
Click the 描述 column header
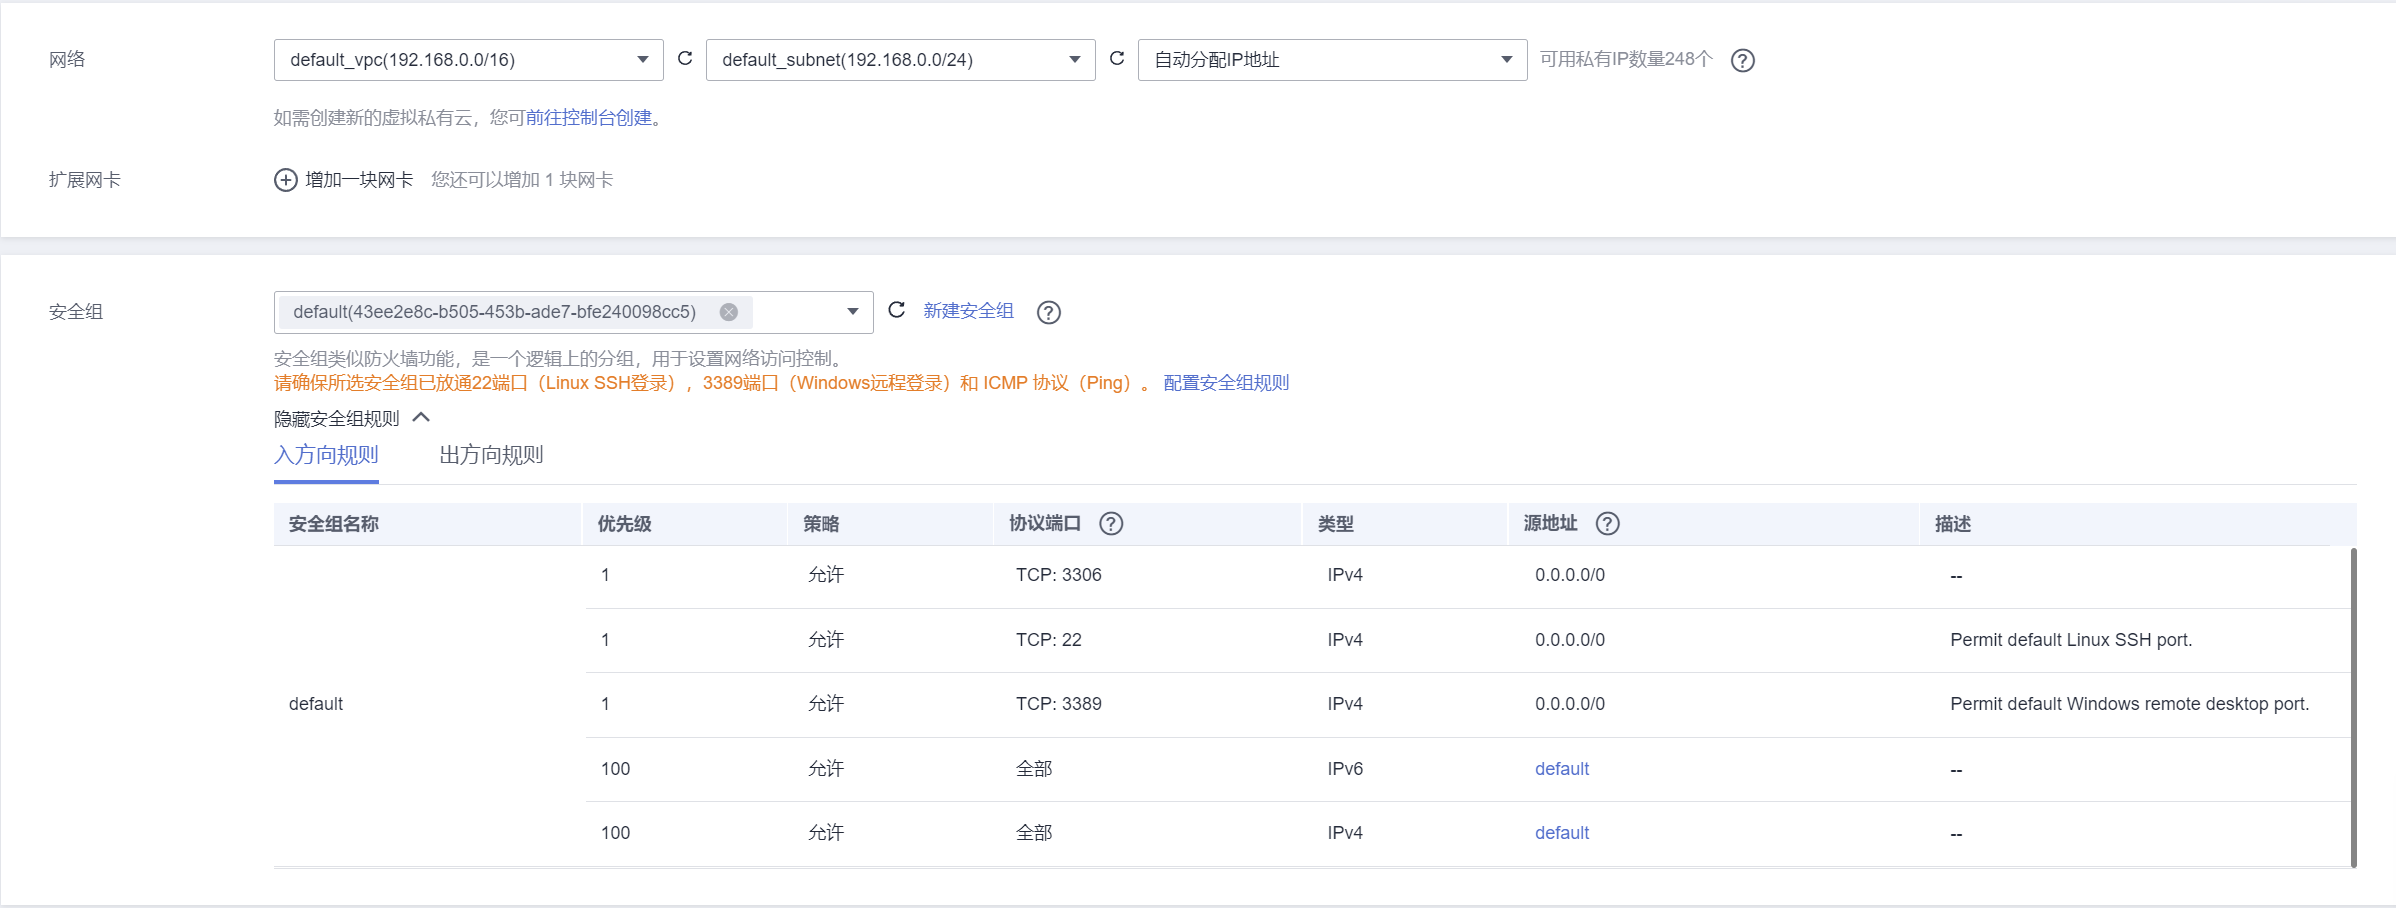click(1952, 524)
